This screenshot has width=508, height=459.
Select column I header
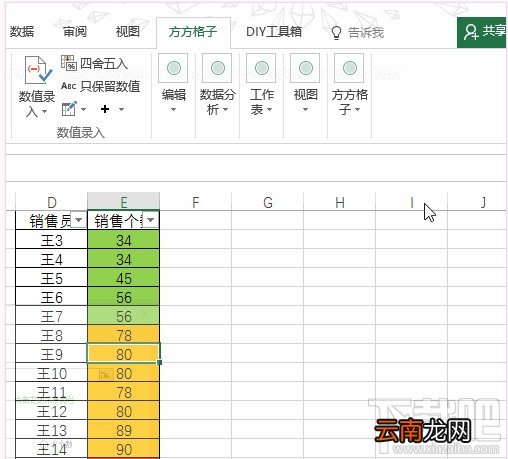[x=412, y=202]
